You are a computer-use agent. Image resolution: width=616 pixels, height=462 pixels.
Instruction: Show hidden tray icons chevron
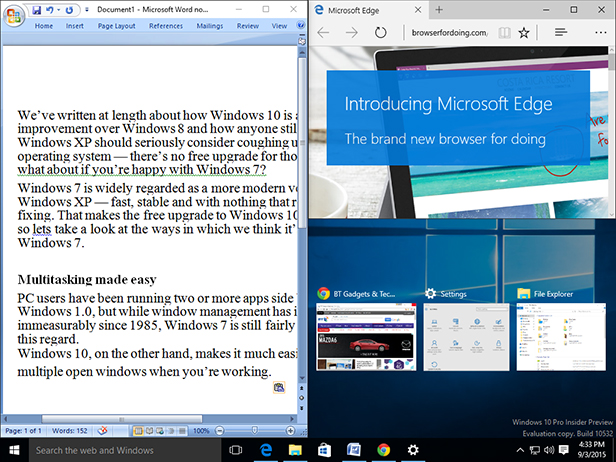coord(520,450)
